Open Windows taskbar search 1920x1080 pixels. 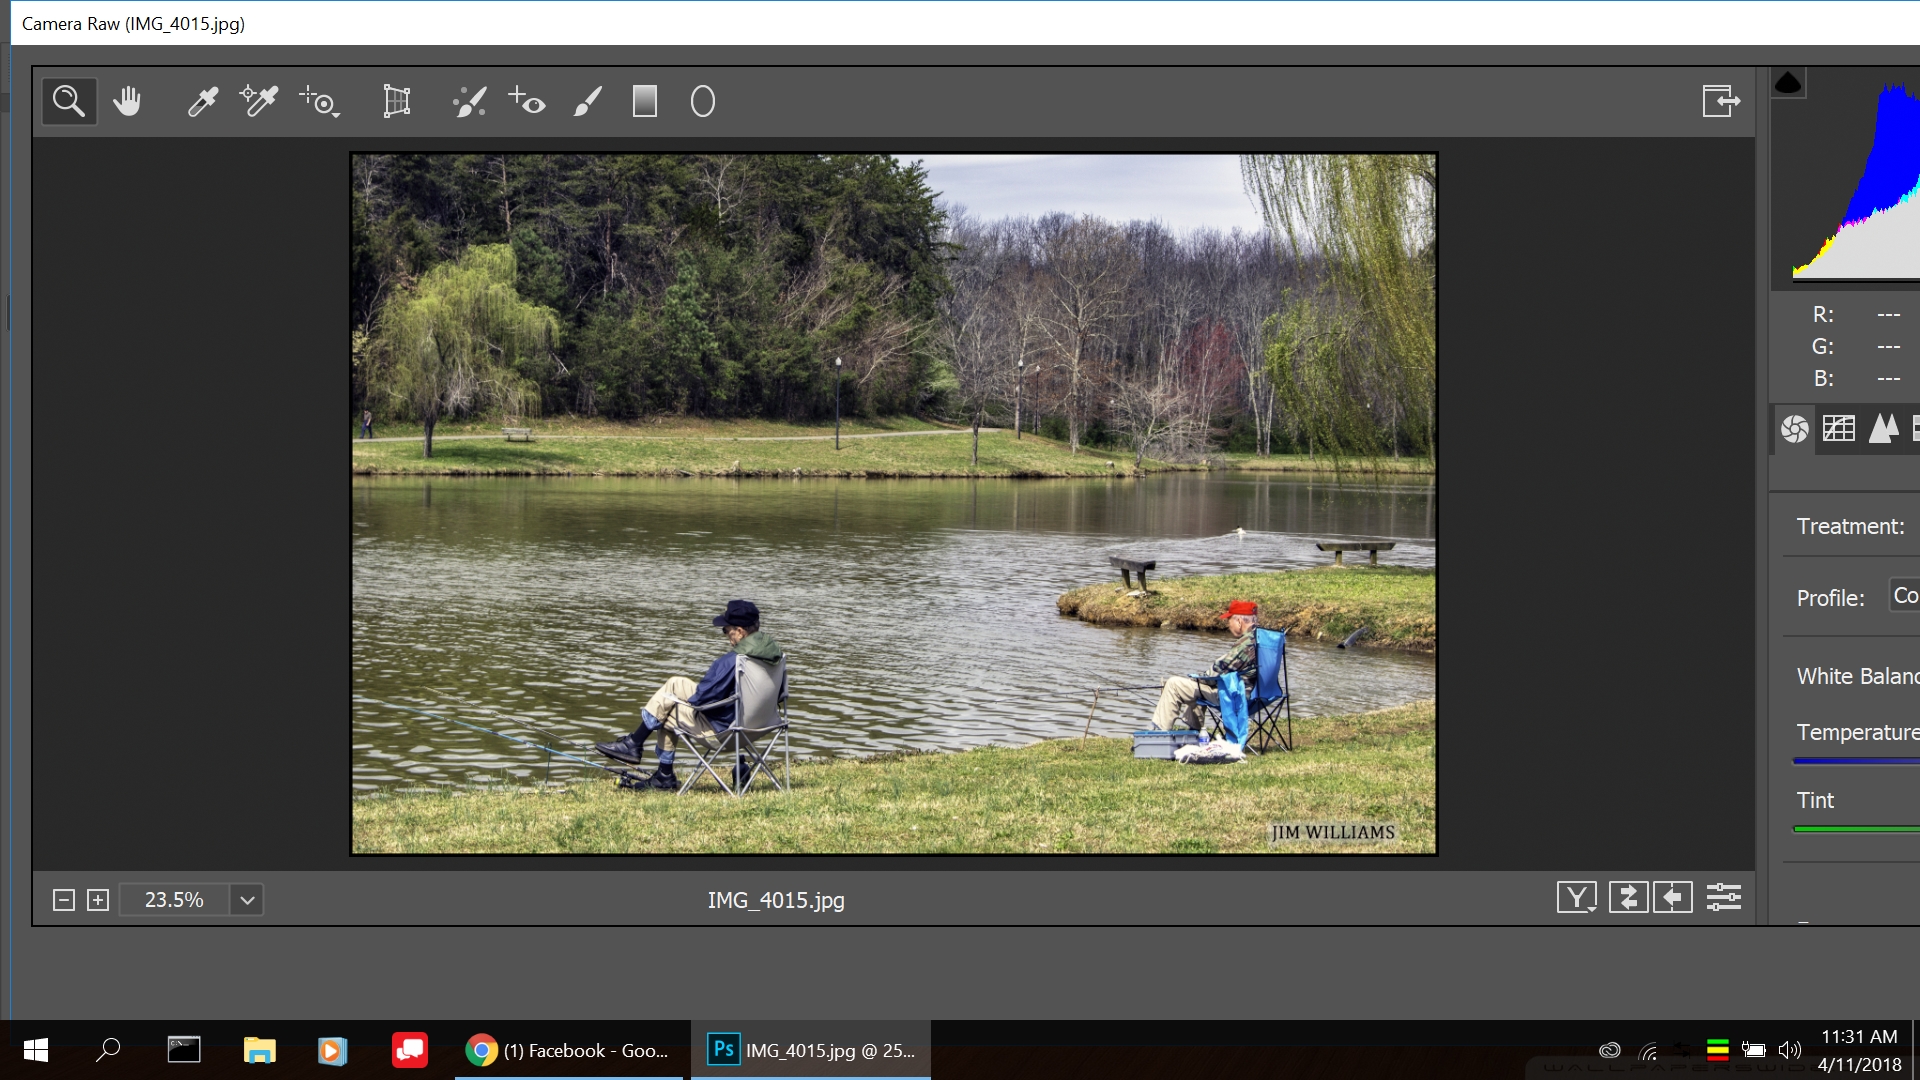(x=108, y=1050)
